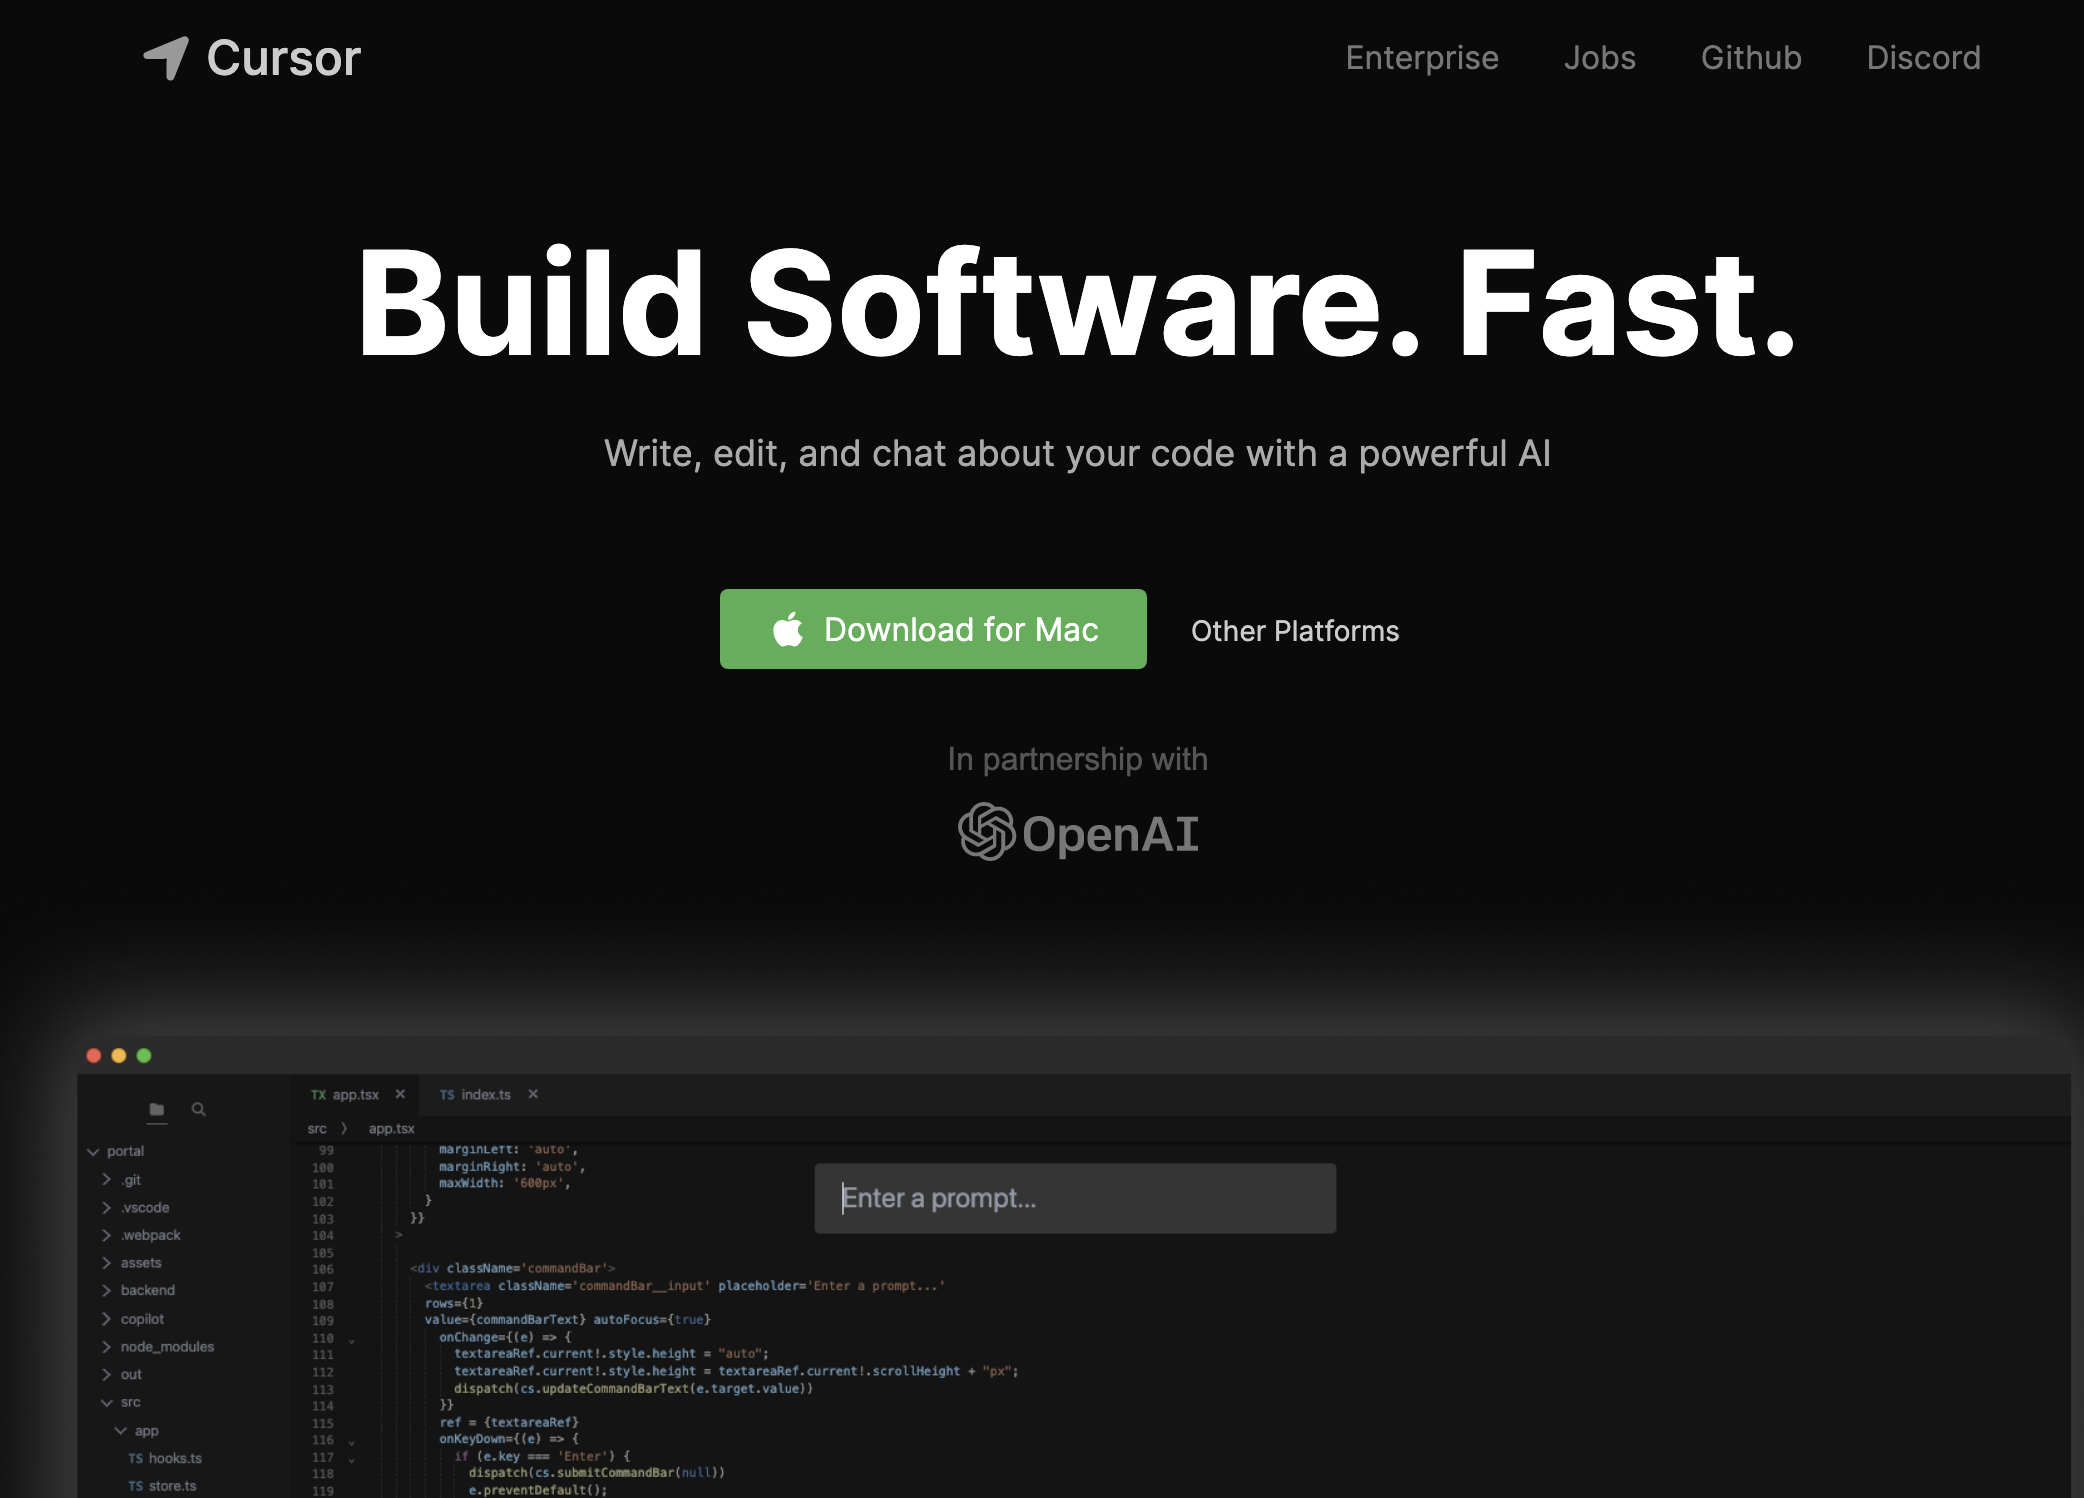The height and width of the screenshot is (1498, 2084).
Task: Click the Cursor arrow logo icon
Action: pyautogui.click(x=167, y=57)
